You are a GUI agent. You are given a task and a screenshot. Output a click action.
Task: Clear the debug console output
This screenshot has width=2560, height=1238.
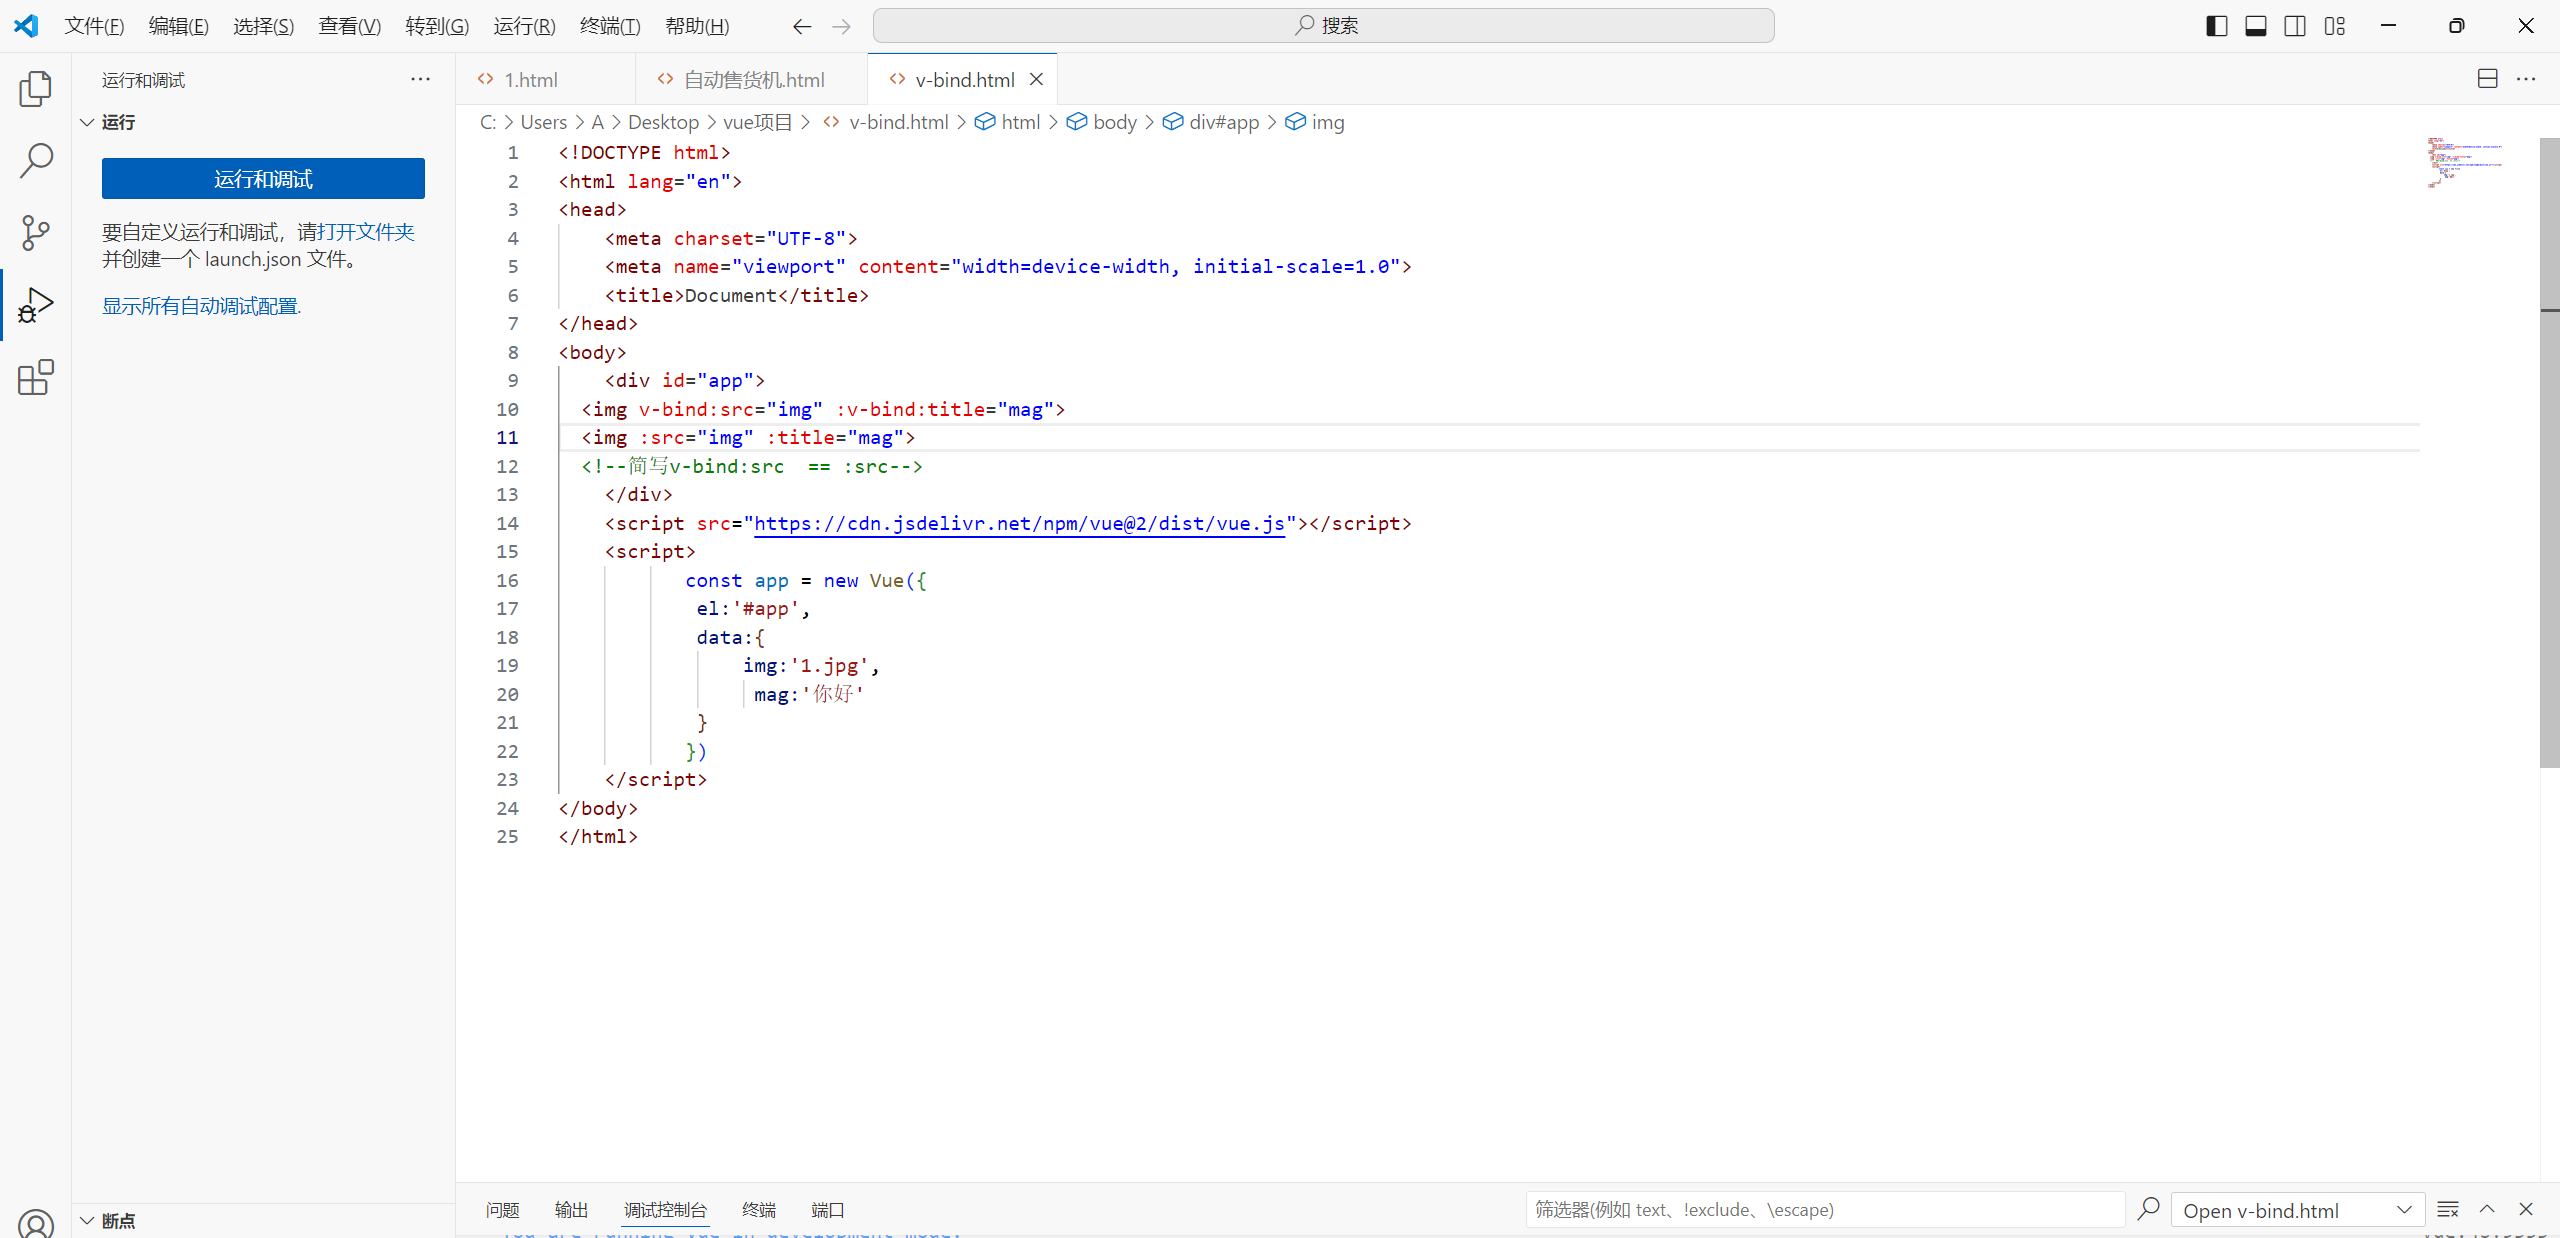pyautogui.click(x=2447, y=1210)
